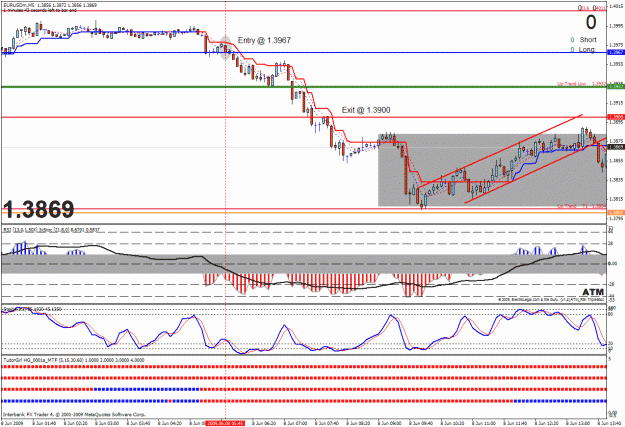The height and width of the screenshot is (427, 625).
Task: Click the orange price tag on the price axis
Action: tap(616, 213)
